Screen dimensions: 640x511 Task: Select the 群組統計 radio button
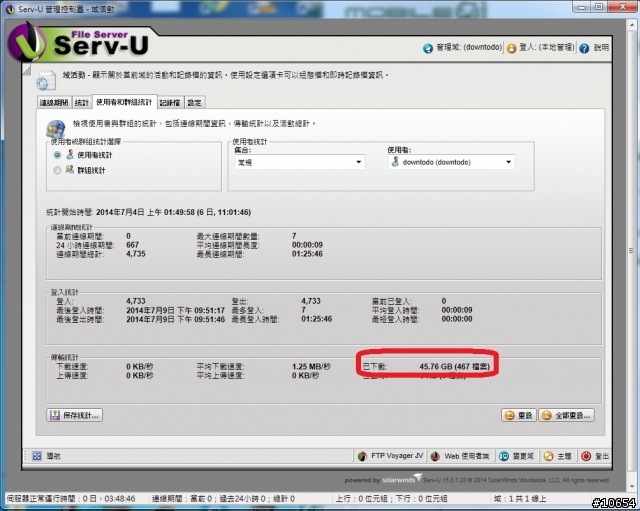[x=57, y=170]
